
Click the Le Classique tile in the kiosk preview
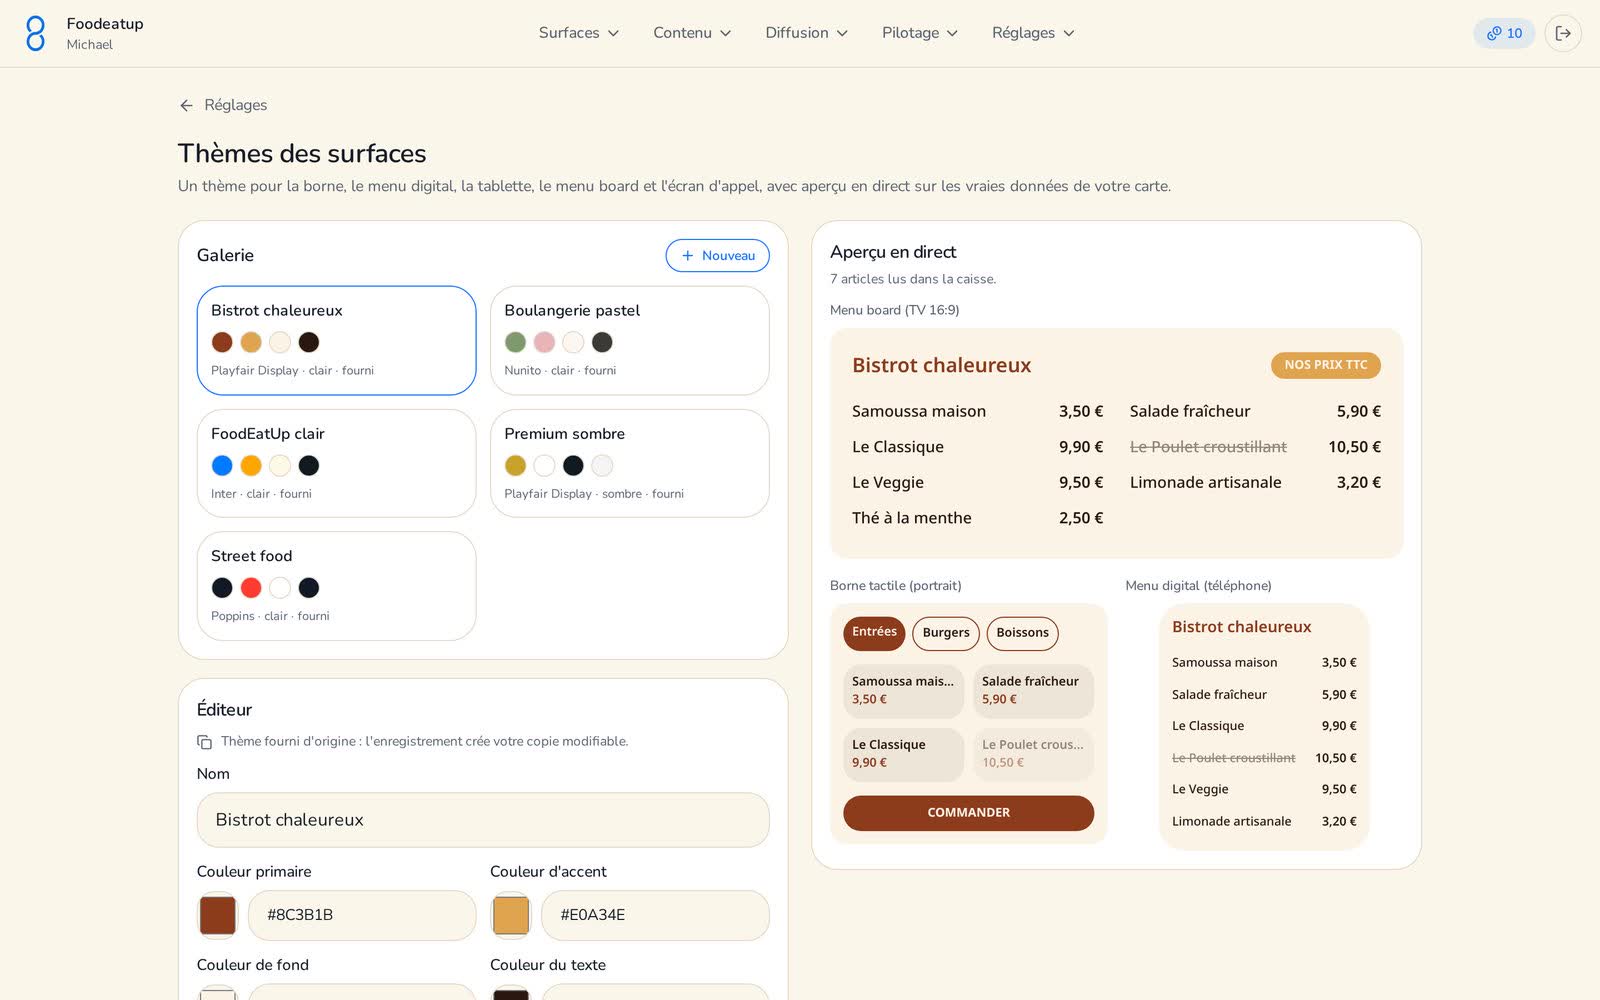coord(903,754)
